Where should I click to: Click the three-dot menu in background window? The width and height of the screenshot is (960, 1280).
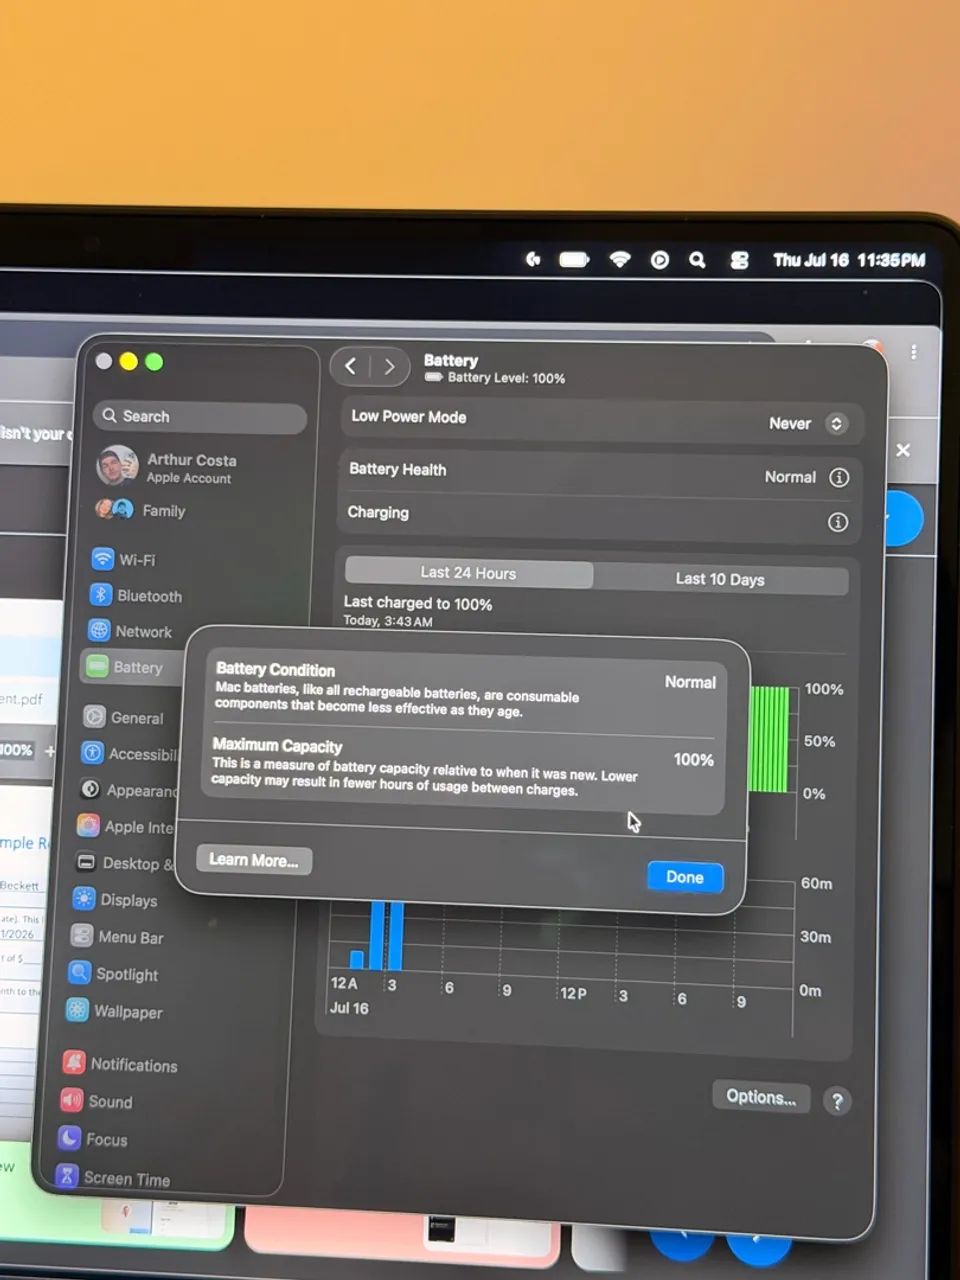[x=914, y=352]
